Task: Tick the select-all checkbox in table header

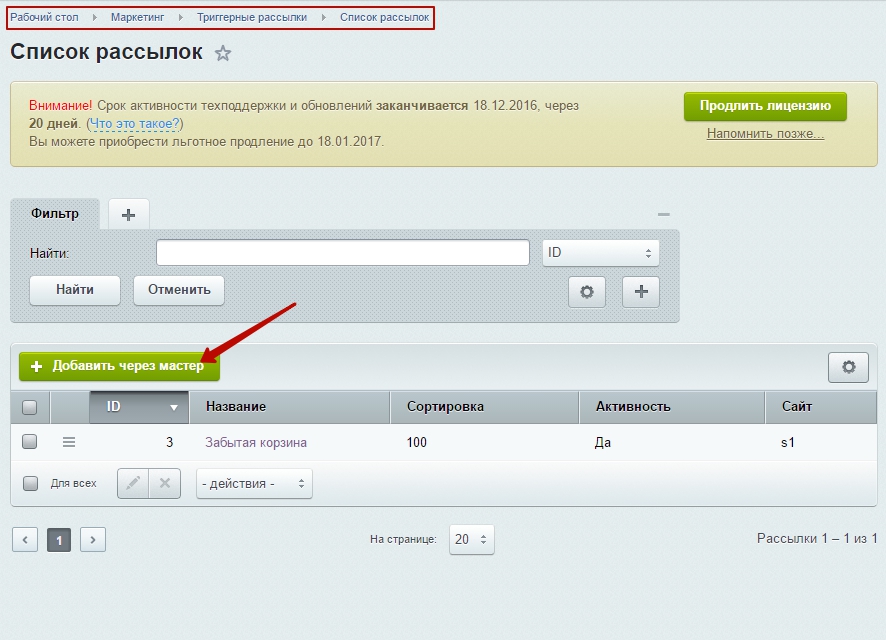Action: click(29, 407)
